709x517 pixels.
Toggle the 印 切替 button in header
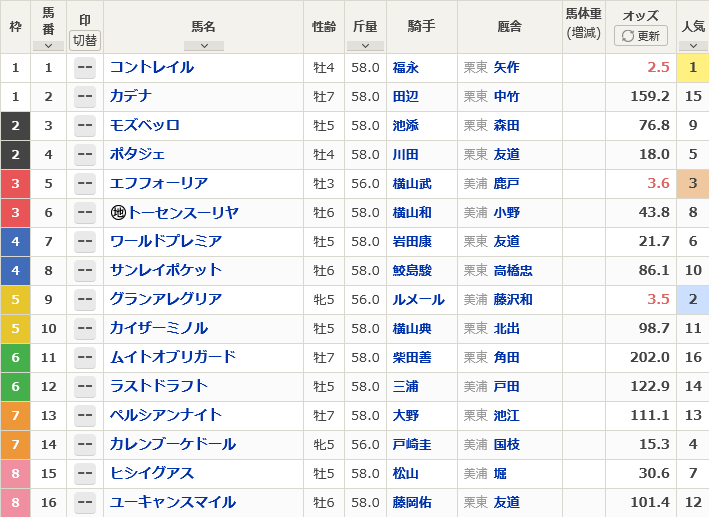click(x=85, y=40)
